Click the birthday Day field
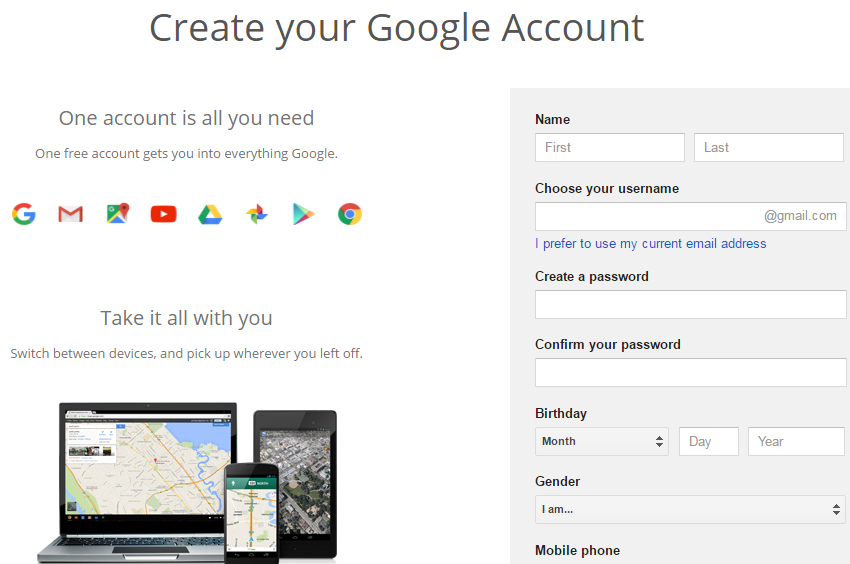The width and height of the screenshot is (850, 564). (x=709, y=441)
